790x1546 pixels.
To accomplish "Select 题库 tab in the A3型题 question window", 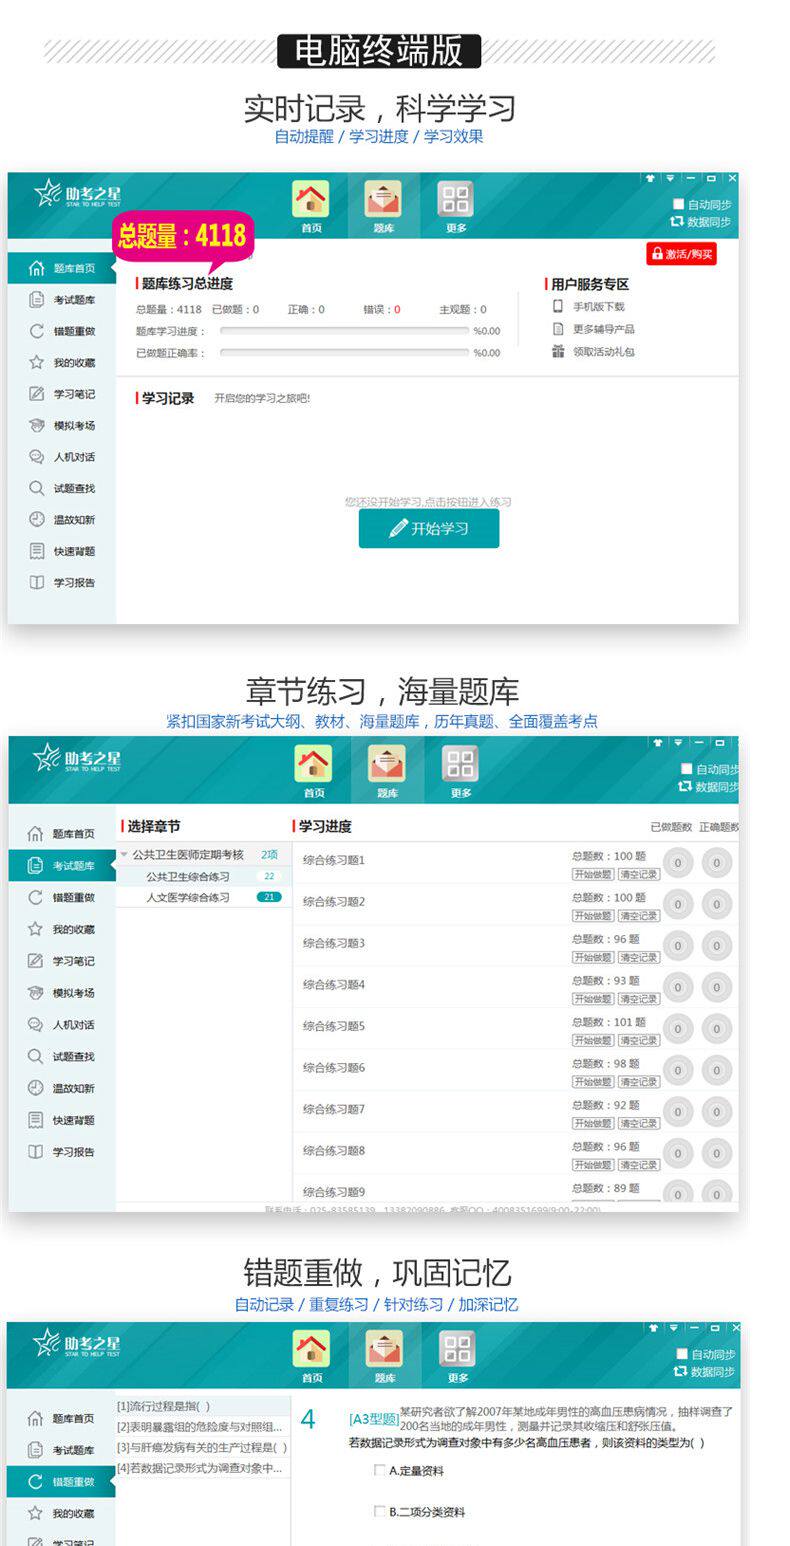I will [x=385, y=1356].
